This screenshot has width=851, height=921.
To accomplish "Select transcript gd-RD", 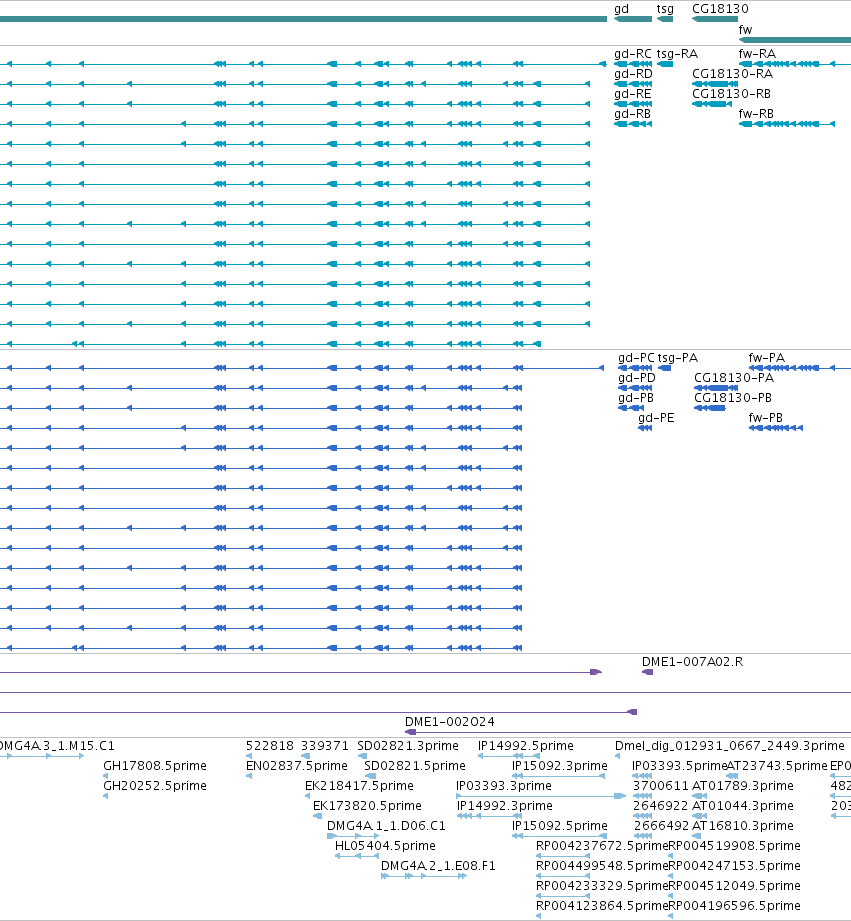I will 633,74.
